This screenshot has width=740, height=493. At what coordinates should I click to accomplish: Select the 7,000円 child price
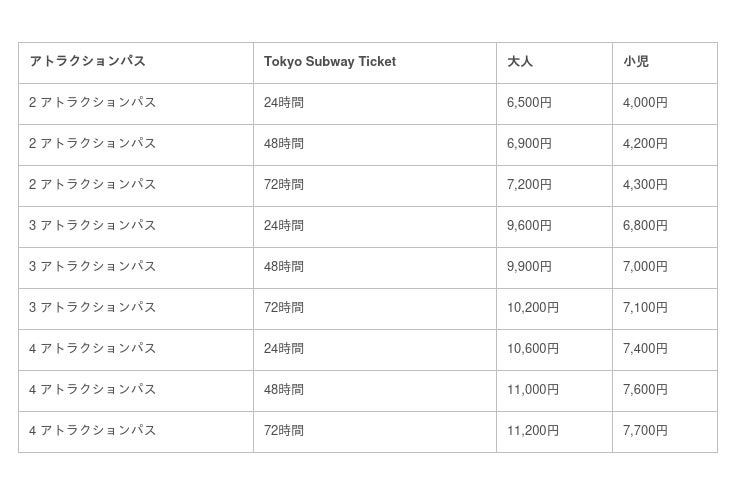(x=645, y=267)
